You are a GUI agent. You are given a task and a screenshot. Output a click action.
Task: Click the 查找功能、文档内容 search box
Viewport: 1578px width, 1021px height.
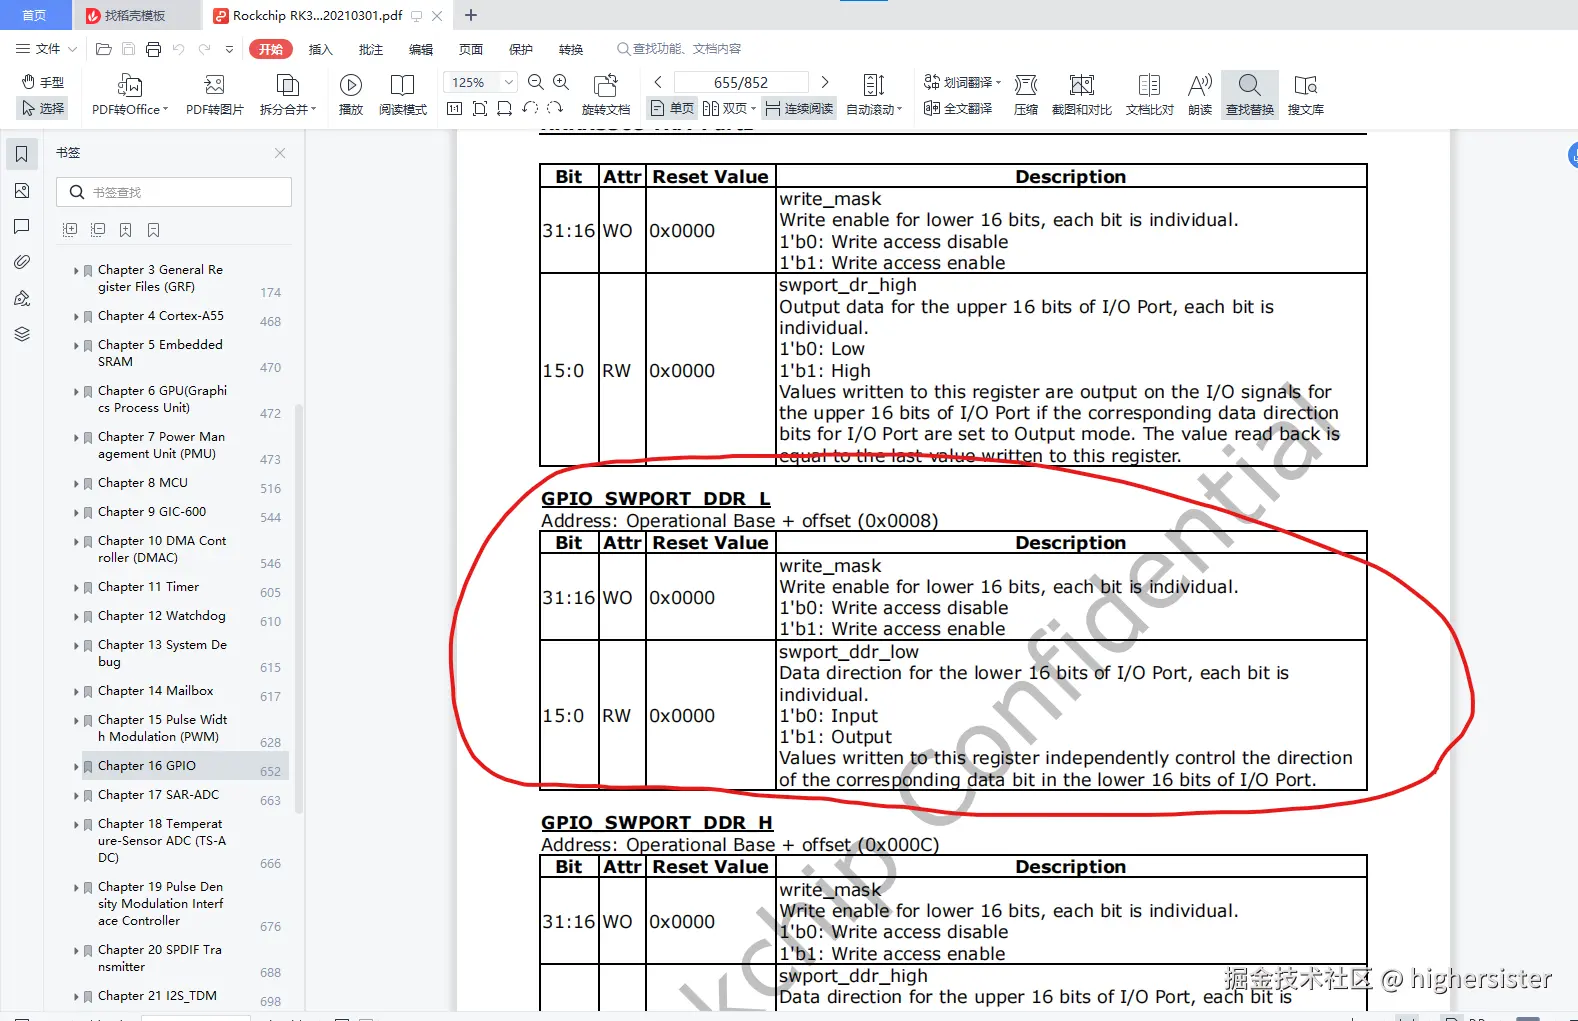(x=680, y=49)
